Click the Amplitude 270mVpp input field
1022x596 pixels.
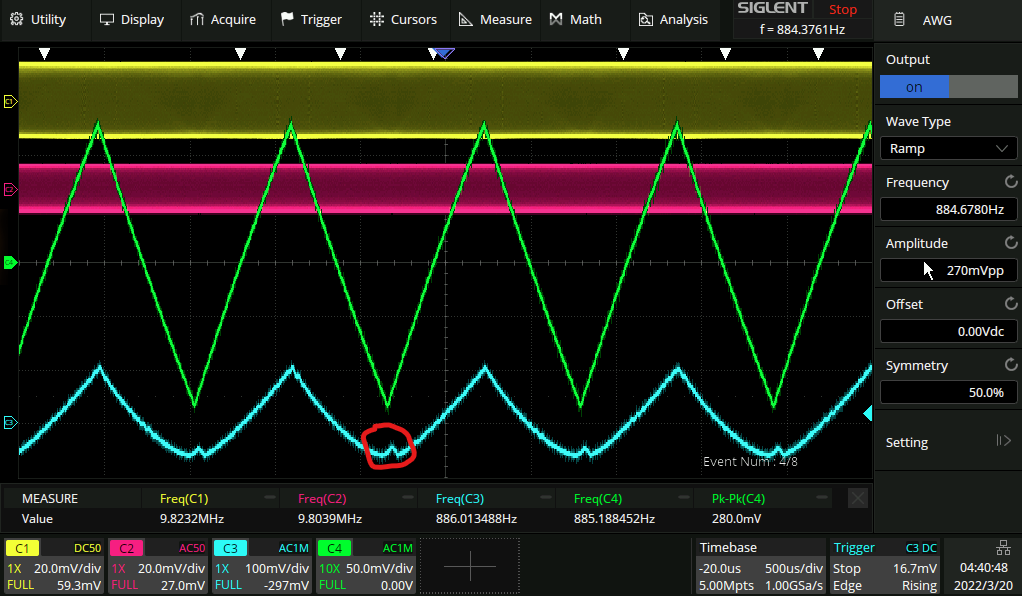pyautogui.click(x=948, y=270)
